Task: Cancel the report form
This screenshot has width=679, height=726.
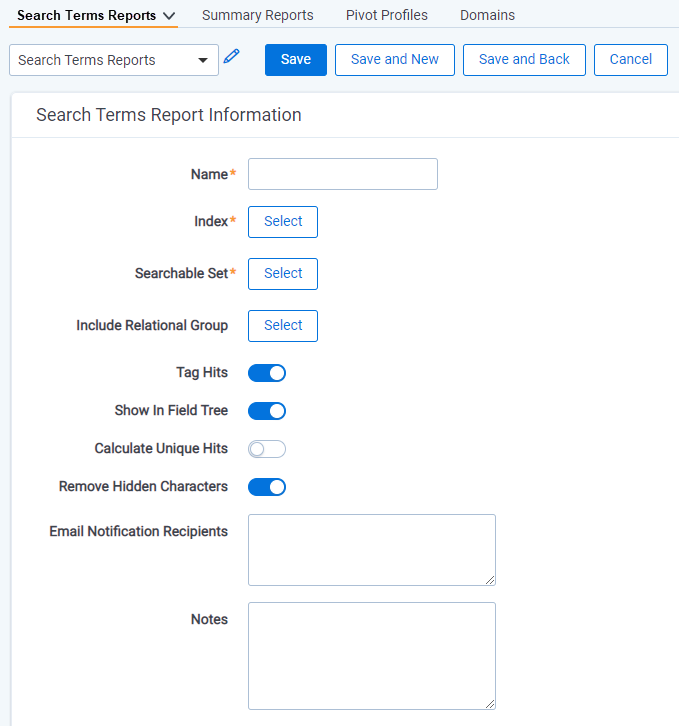Action: tap(631, 60)
